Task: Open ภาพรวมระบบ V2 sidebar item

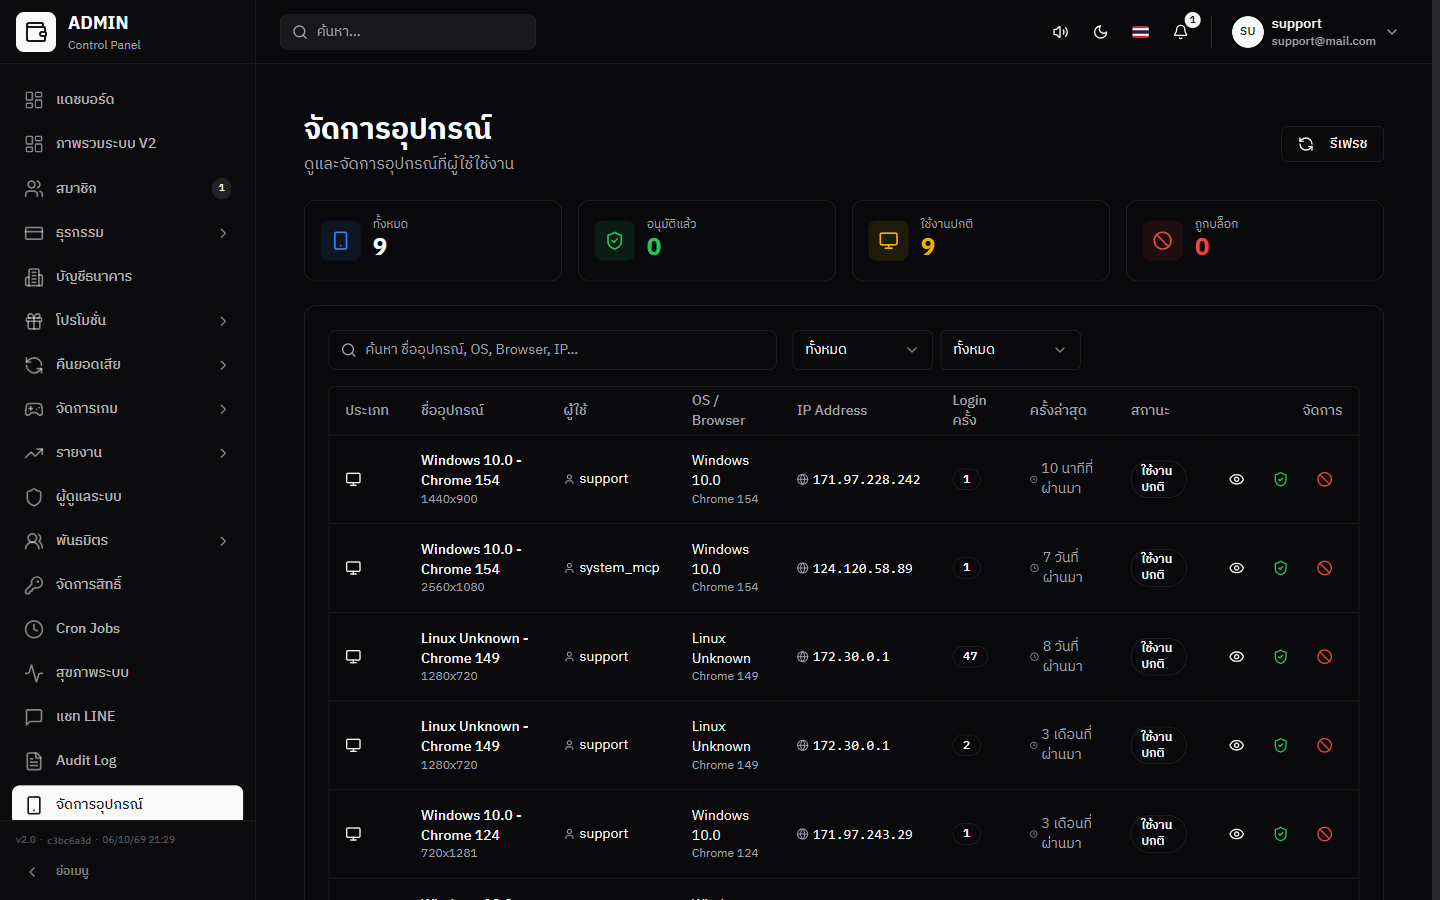Action: point(127,144)
